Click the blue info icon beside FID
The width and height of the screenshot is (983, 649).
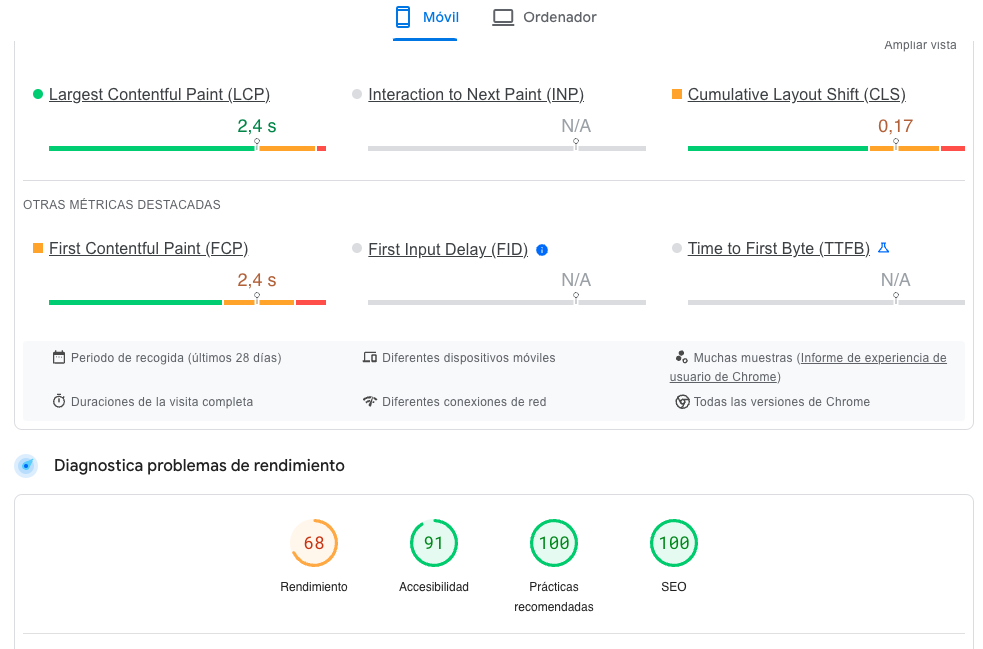pos(542,250)
